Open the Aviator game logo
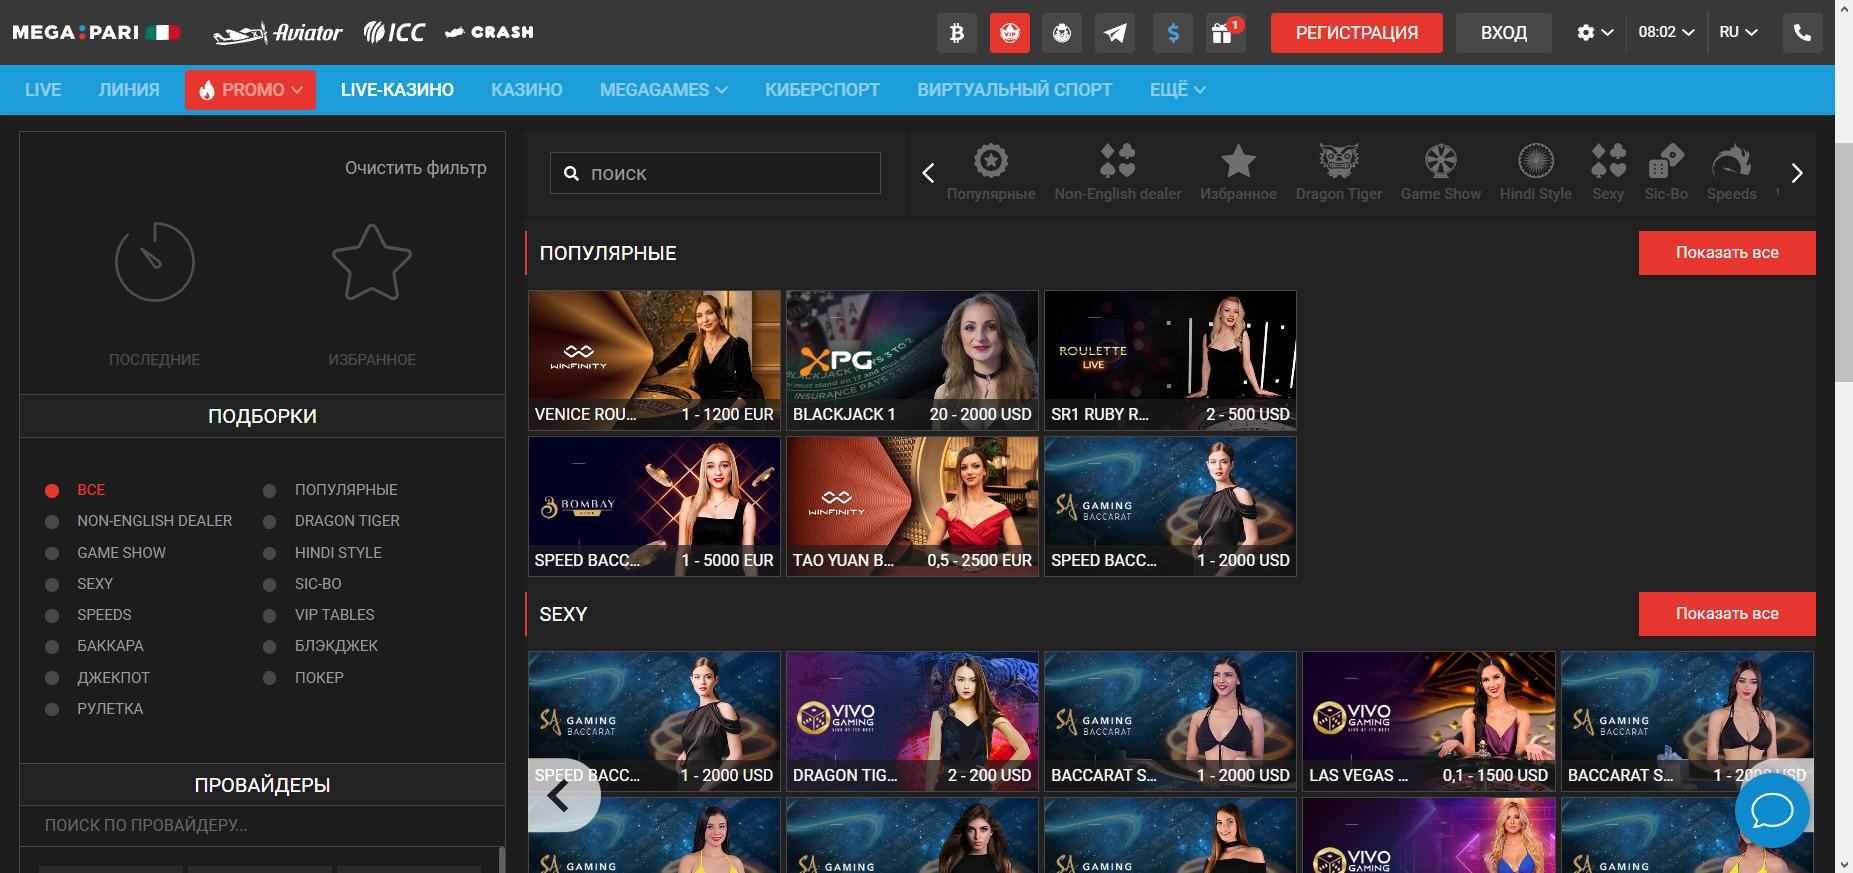 click(x=278, y=33)
